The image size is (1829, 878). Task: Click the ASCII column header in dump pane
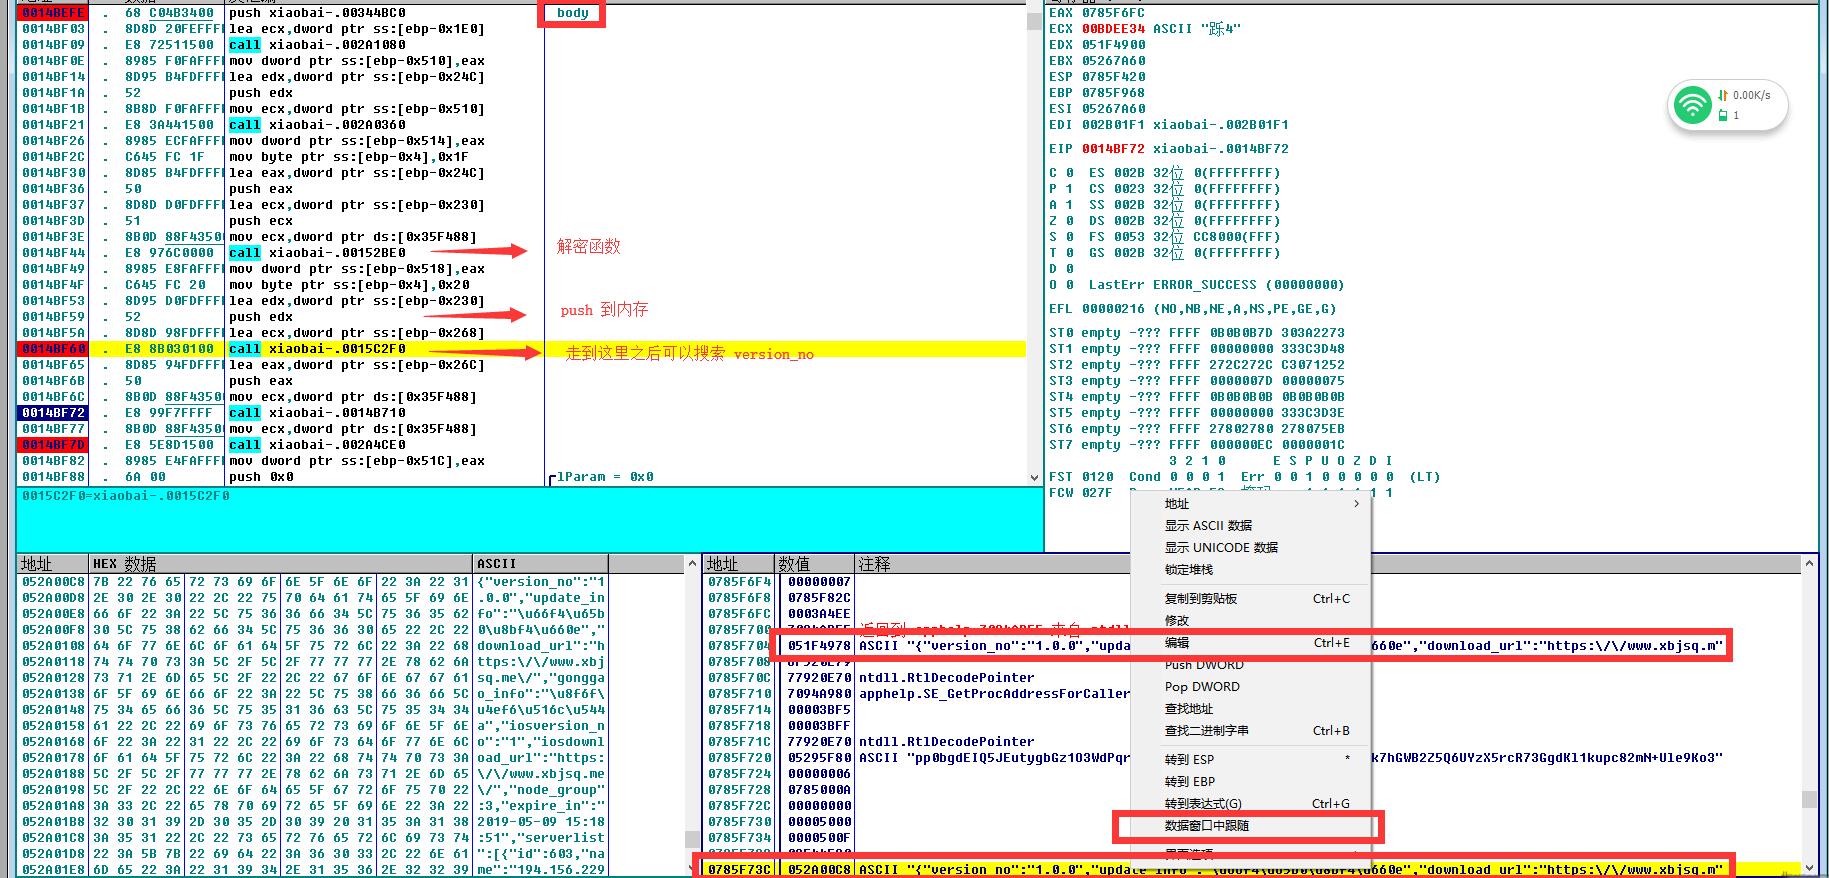coord(540,564)
